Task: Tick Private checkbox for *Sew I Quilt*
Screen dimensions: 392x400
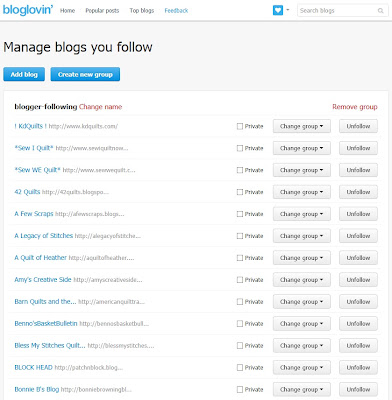Action: coord(240,148)
